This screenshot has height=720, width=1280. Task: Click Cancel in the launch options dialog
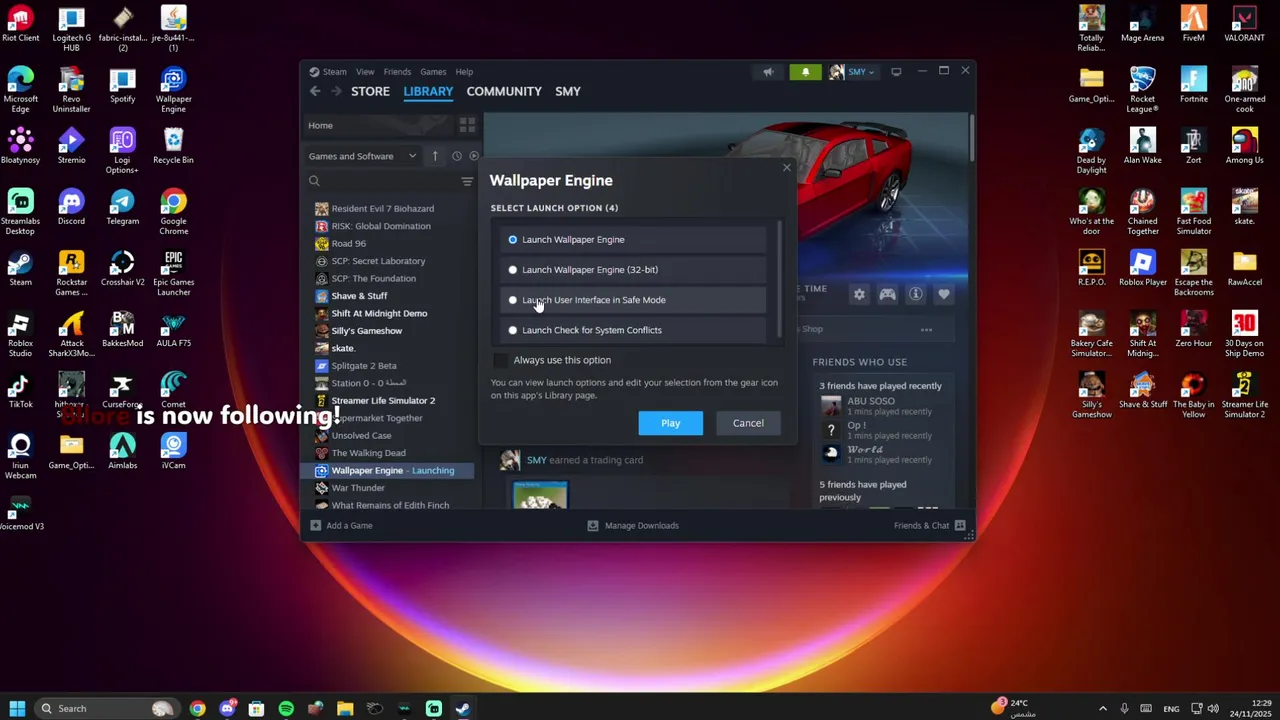[x=748, y=423]
